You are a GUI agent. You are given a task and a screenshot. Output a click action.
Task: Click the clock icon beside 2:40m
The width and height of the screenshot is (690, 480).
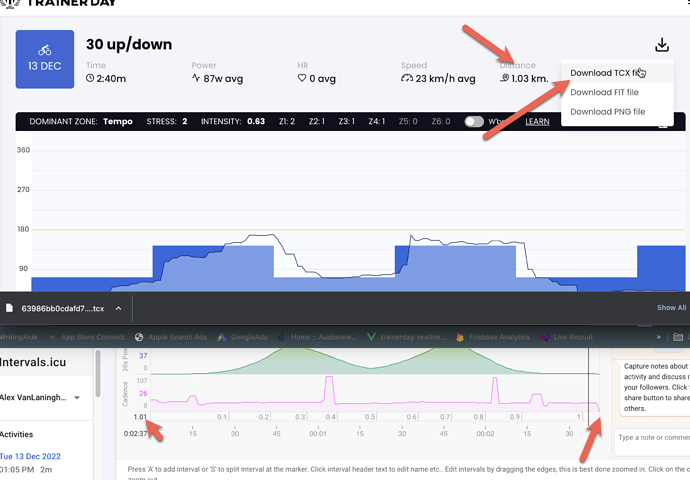90,78
